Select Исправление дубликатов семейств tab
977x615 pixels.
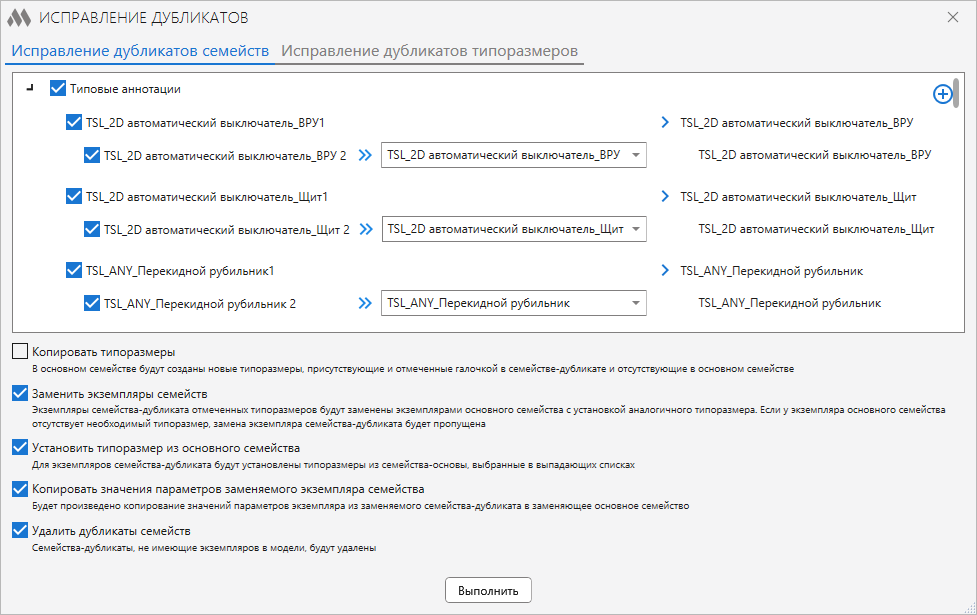pos(140,51)
